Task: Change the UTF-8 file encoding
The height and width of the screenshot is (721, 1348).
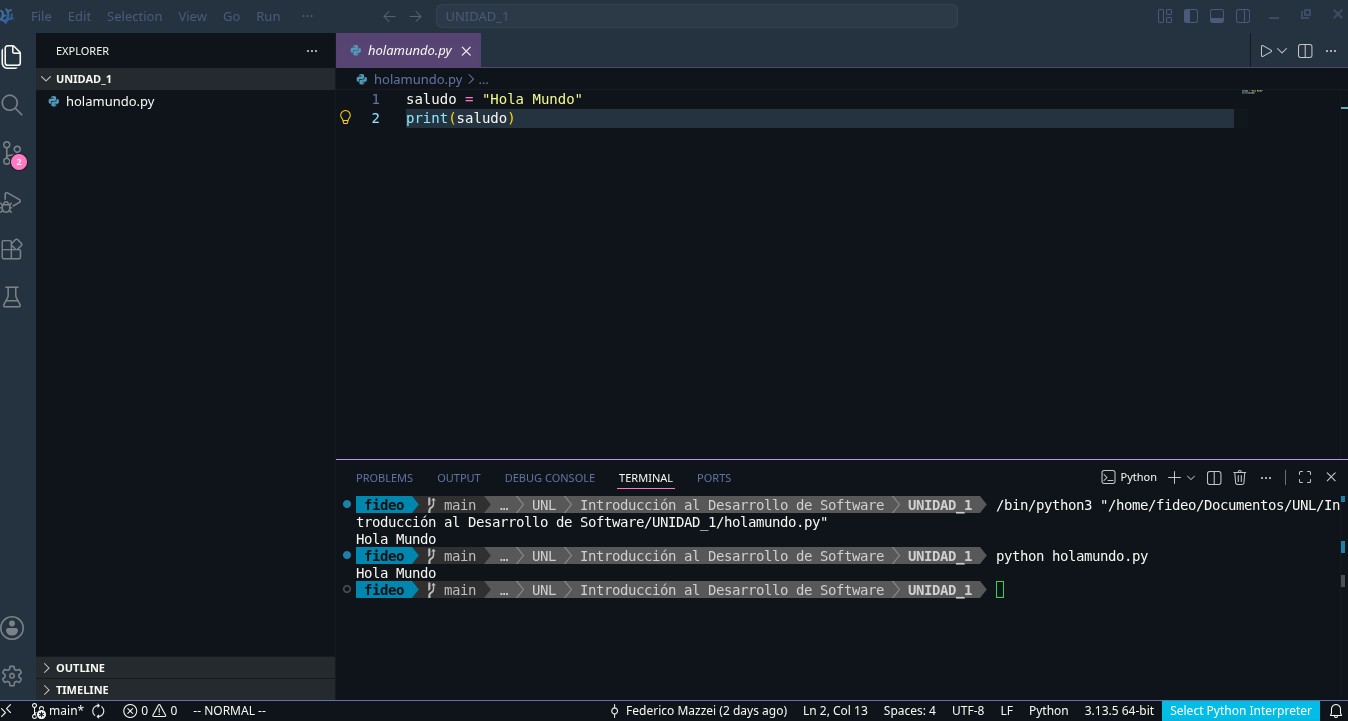Action: click(968, 711)
